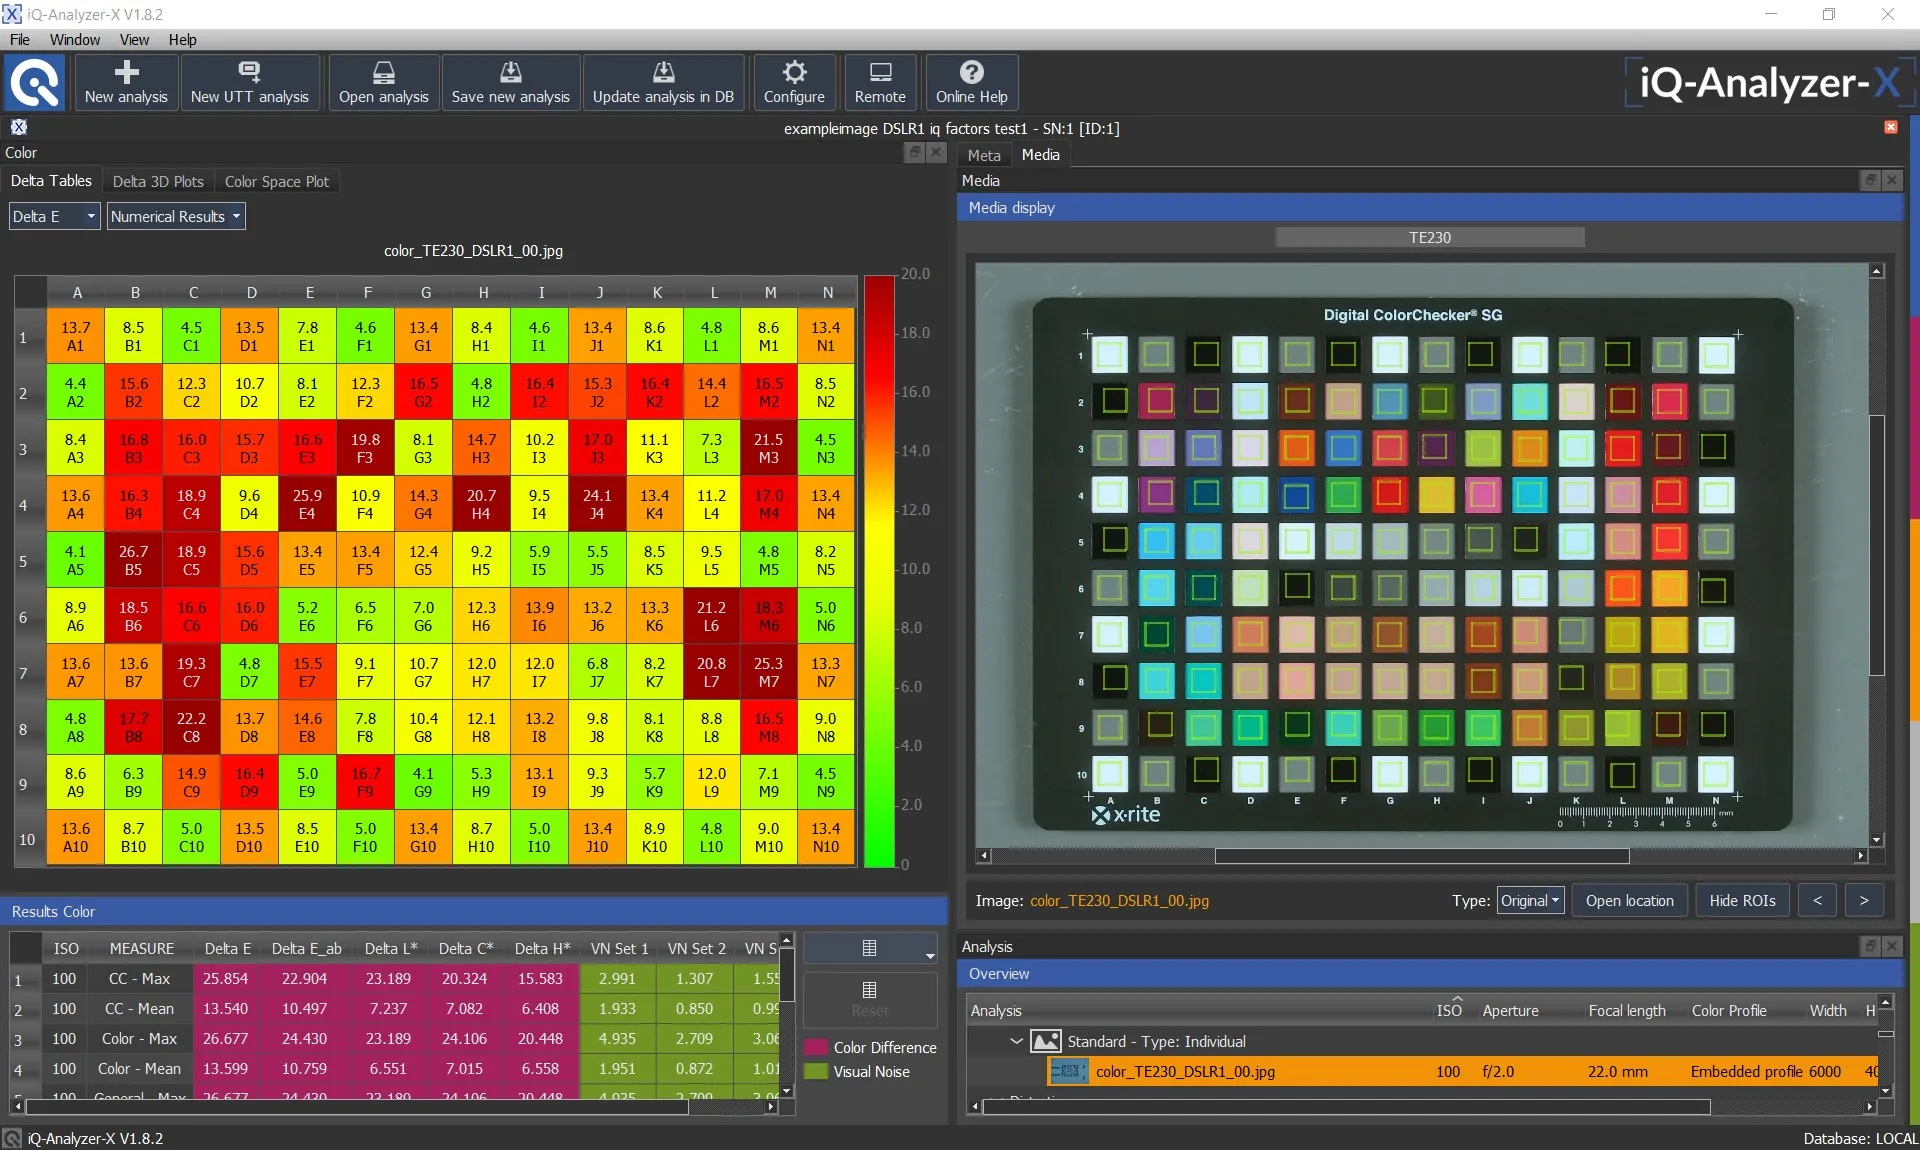Click the Color - Mean measure row
Screen dimensions: 1920x1150
click(x=139, y=1068)
